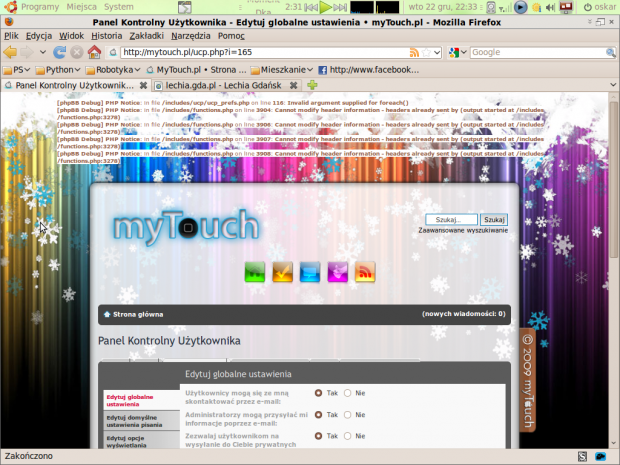The image size is (620, 465).
Task: Open the facebook.com bookmark in toolbar
Action: (369, 70)
